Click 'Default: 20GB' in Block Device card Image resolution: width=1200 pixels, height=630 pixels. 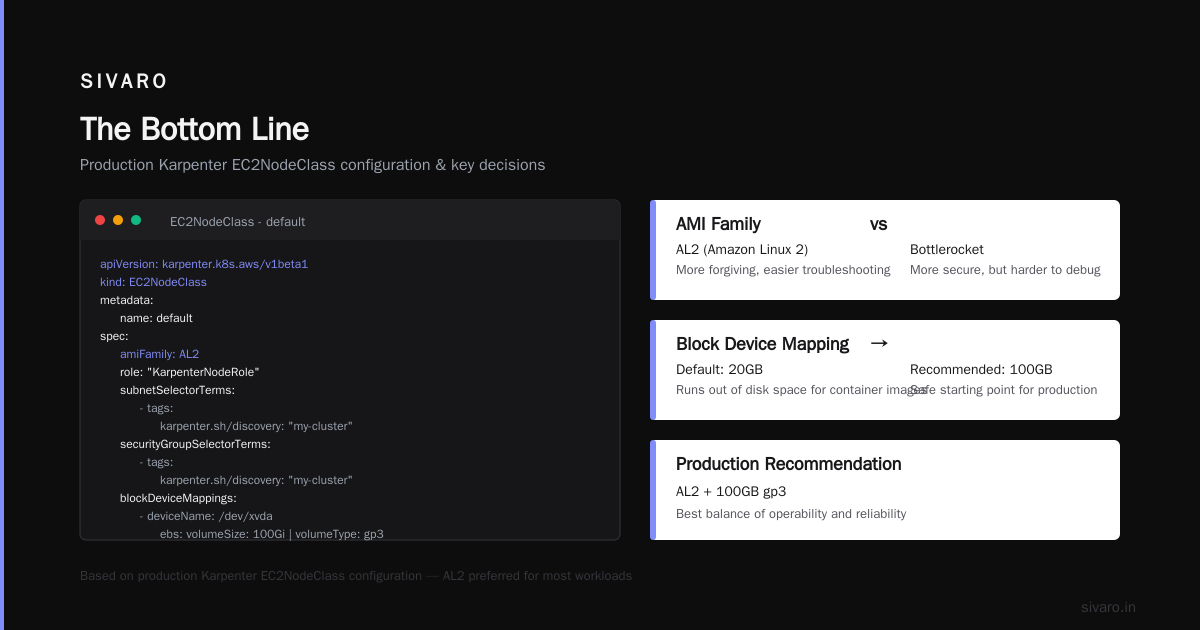point(719,369)
